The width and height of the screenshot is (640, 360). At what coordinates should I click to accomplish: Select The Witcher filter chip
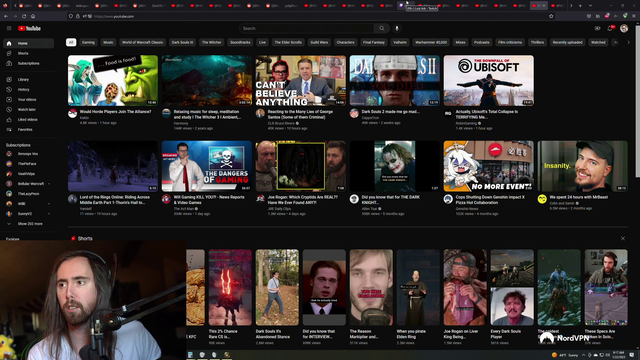tap(212, 42)
